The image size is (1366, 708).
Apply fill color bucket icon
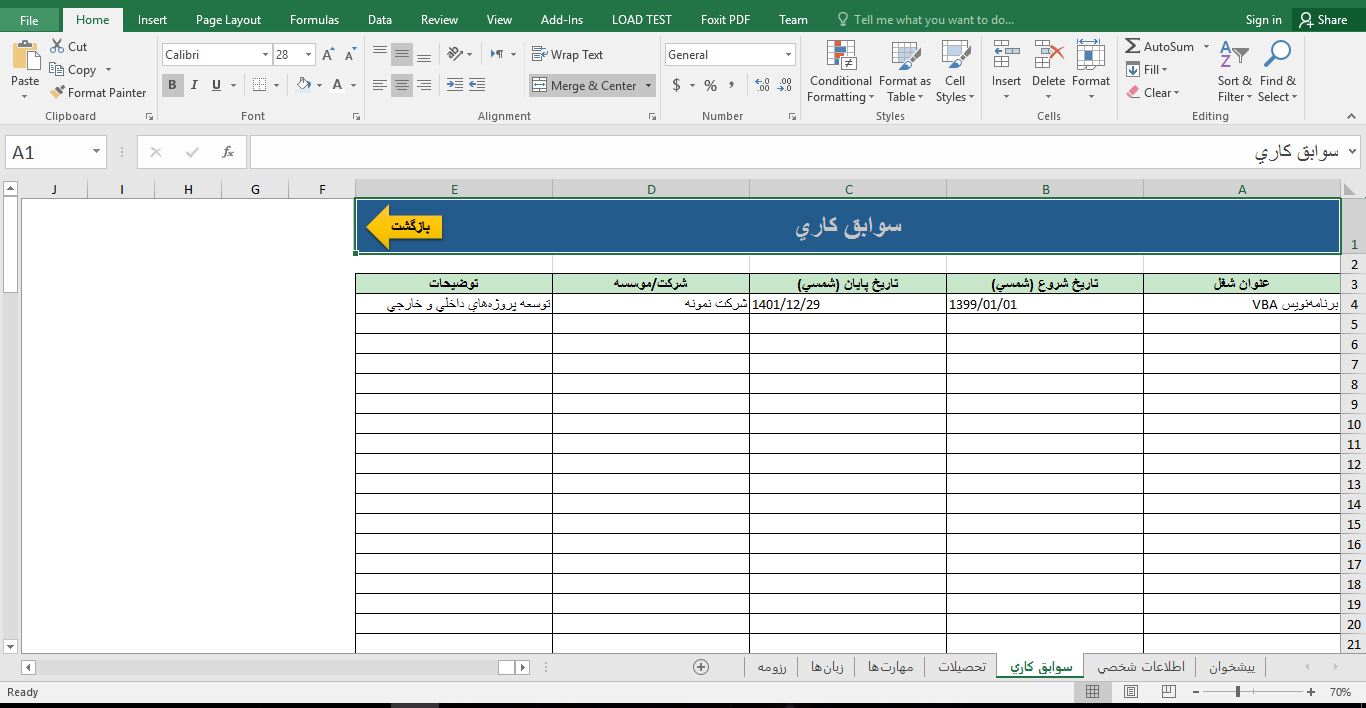coord(304,85)
